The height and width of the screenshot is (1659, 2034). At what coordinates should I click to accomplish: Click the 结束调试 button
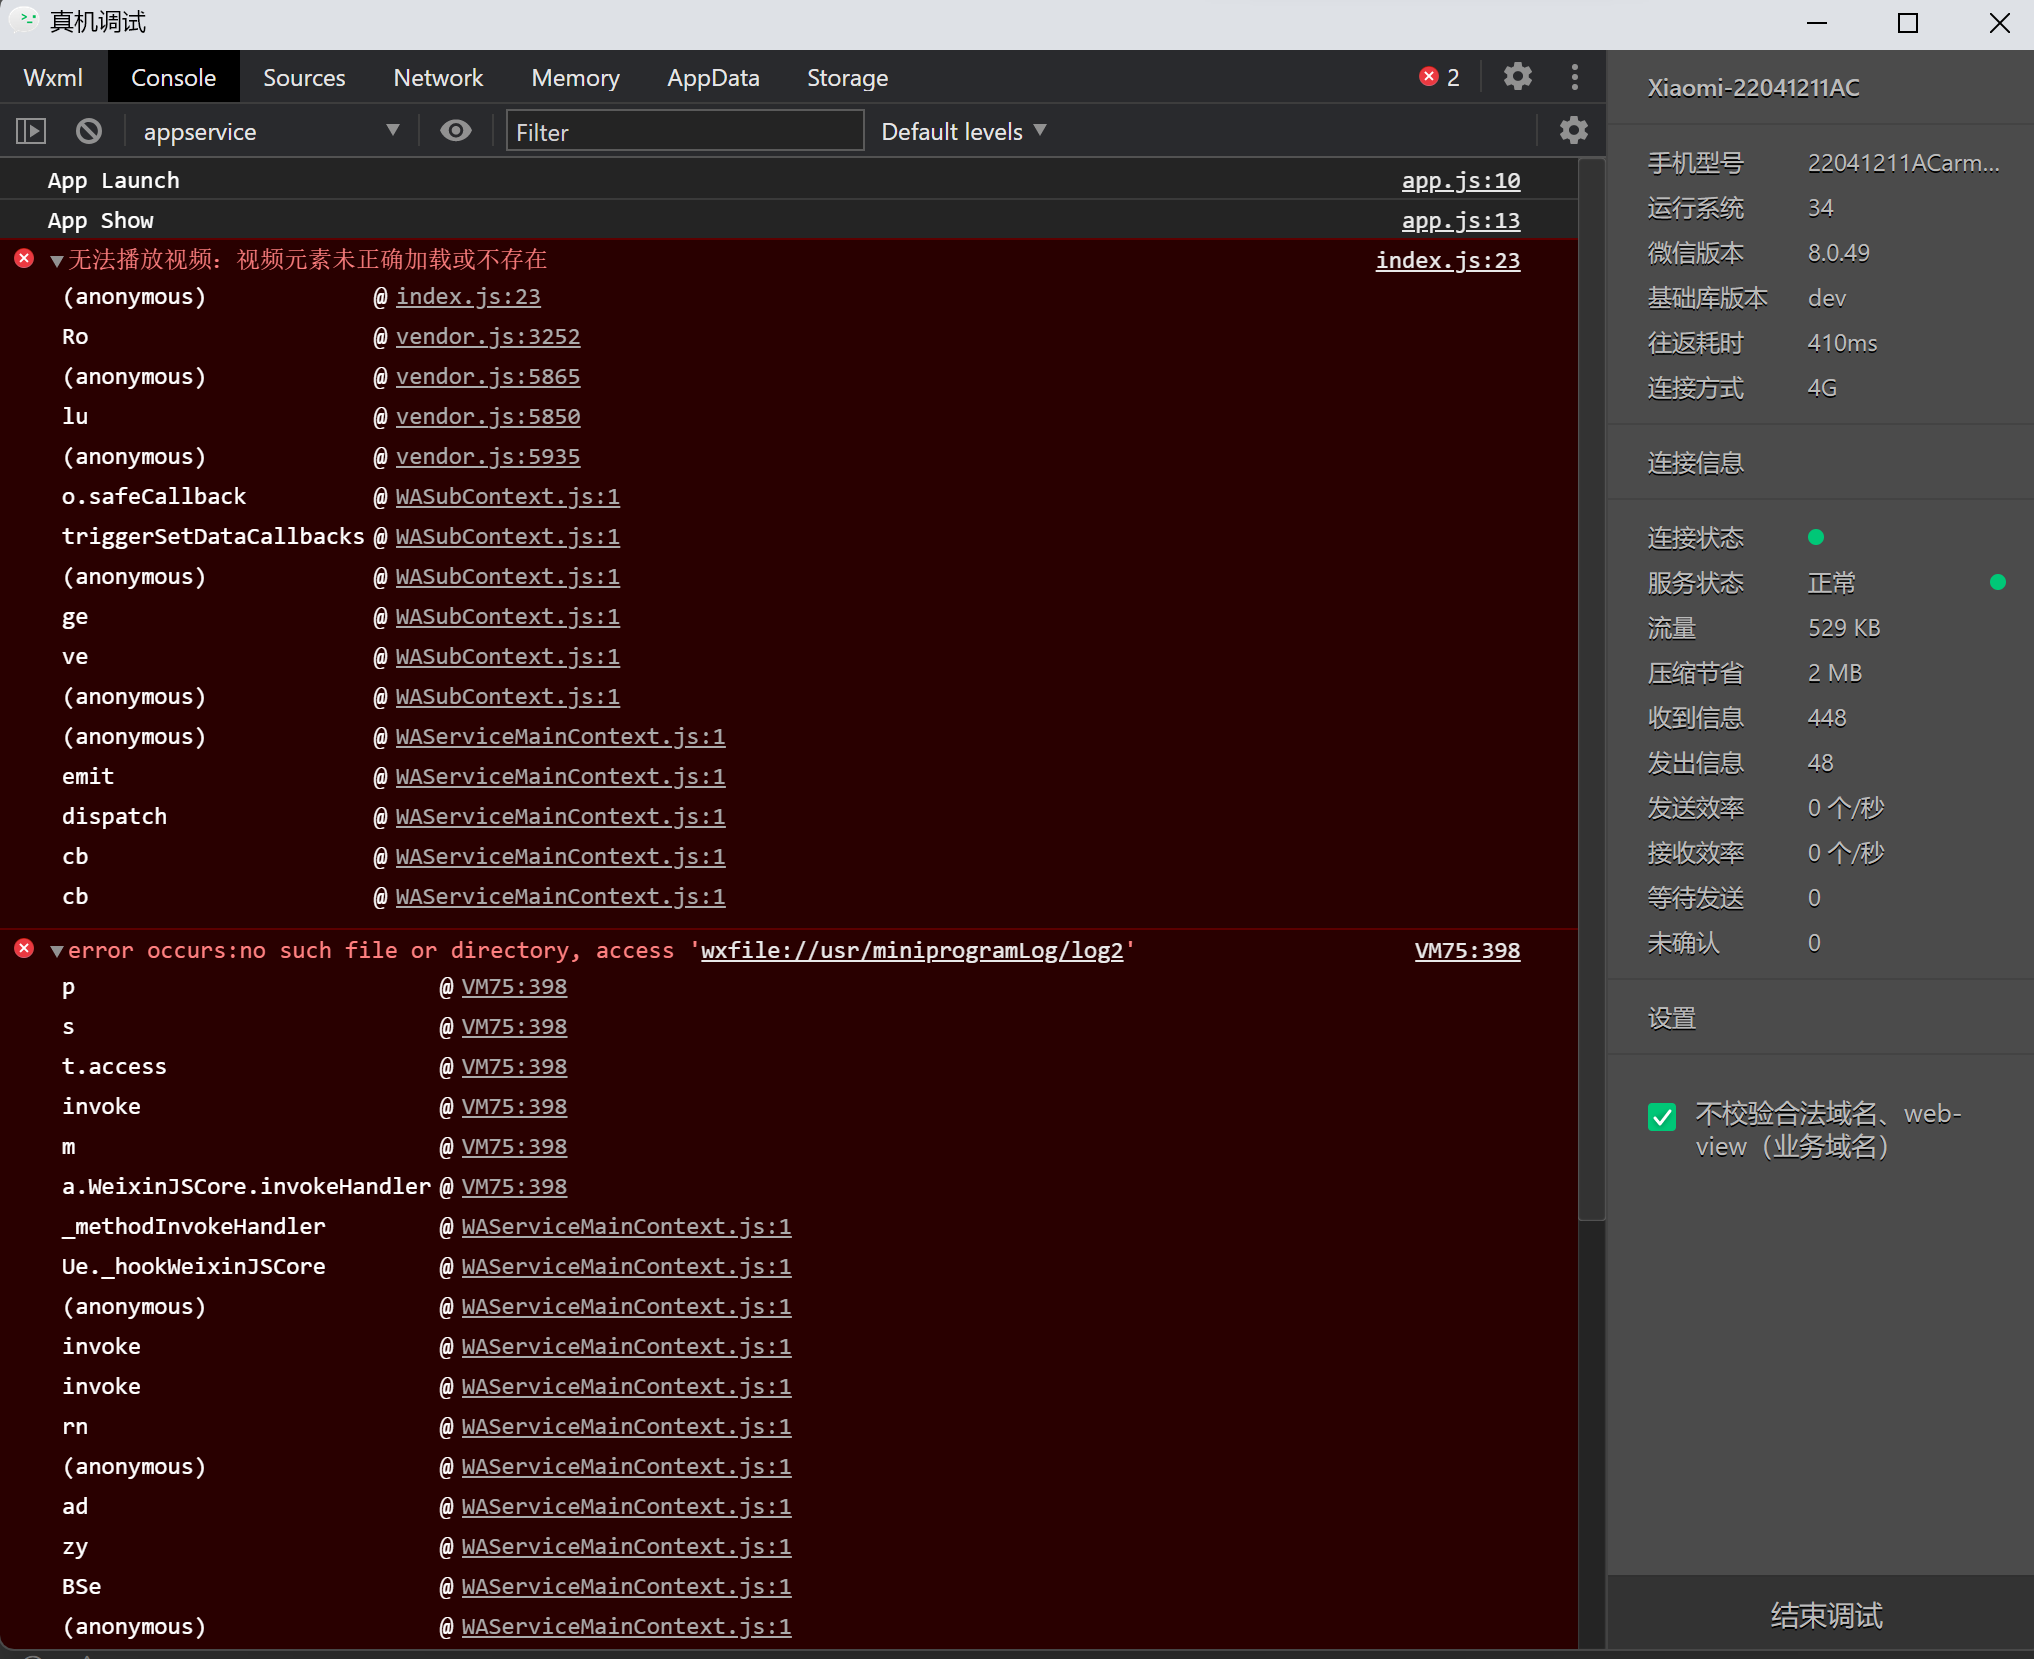click(1825, 1615)
